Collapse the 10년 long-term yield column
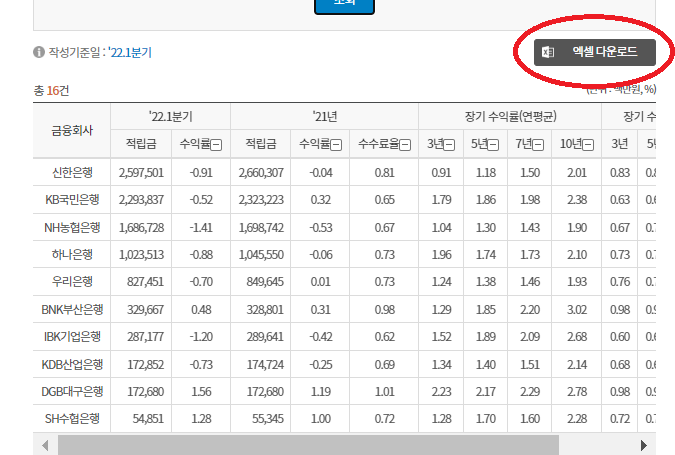Image resolution: width=675 pixels, height=455 pixels. tap(588, 145)
